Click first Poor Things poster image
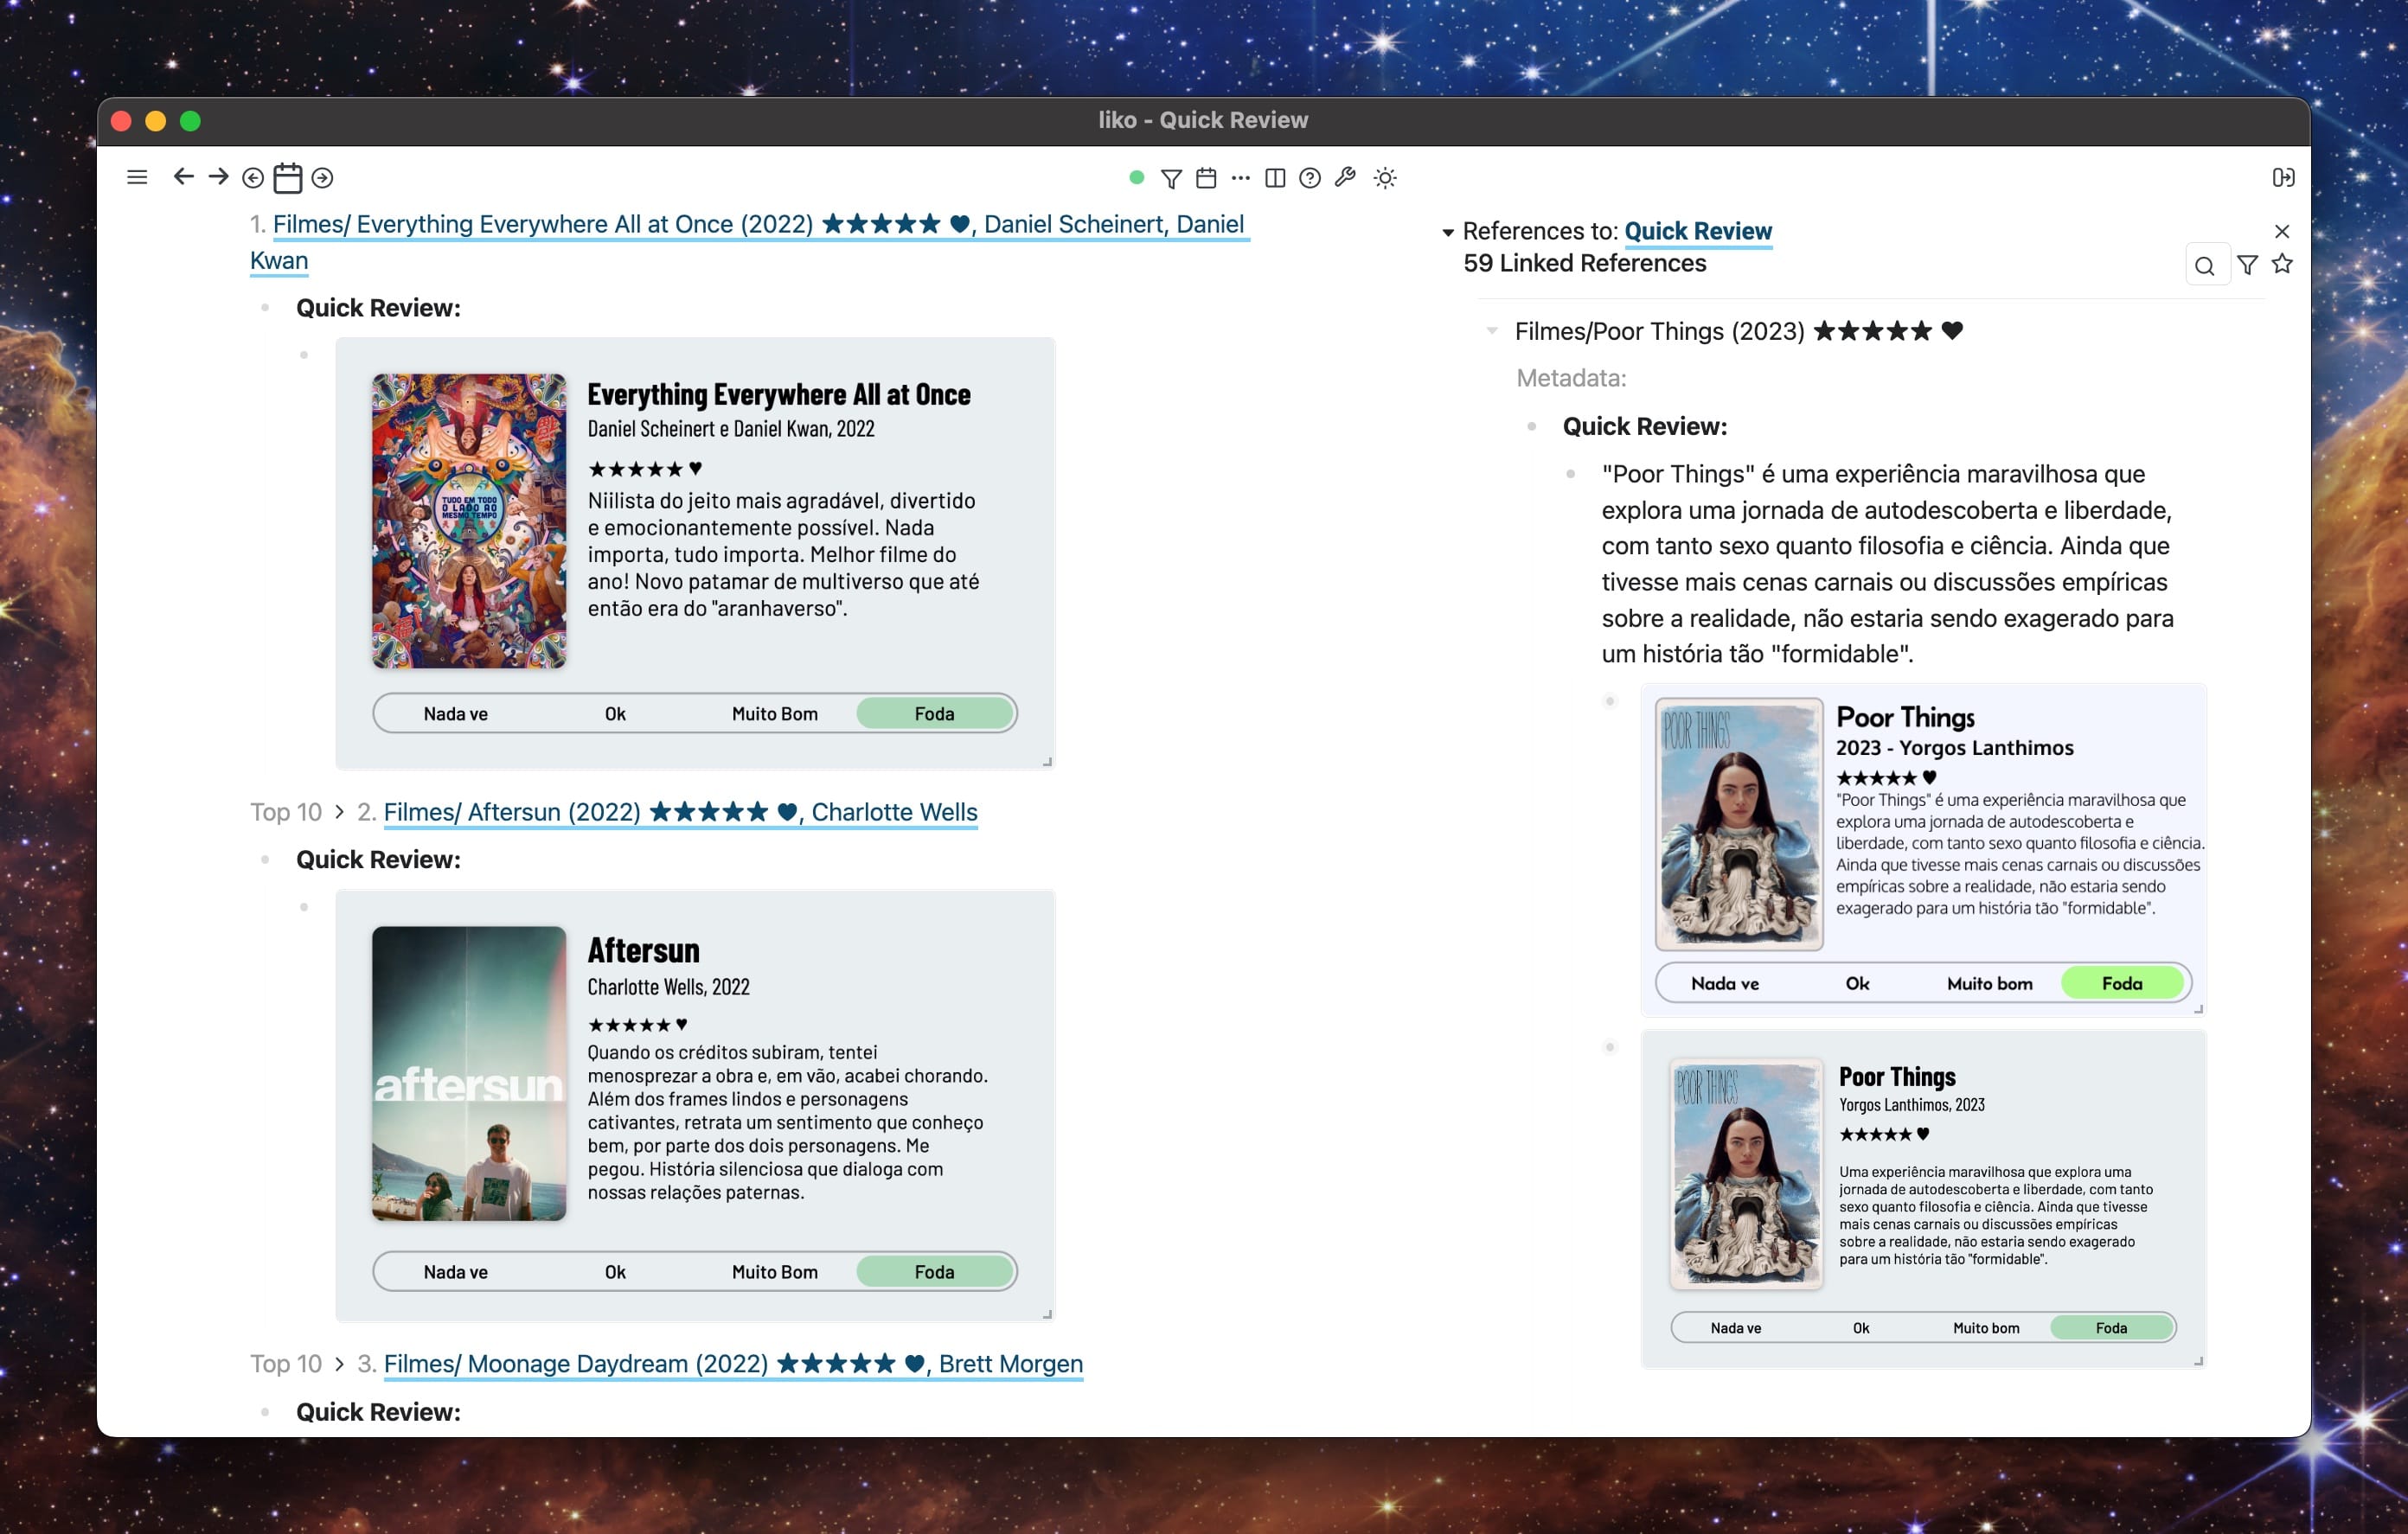Viewport: 2408px width, 1534px height. click(1739, 824)
